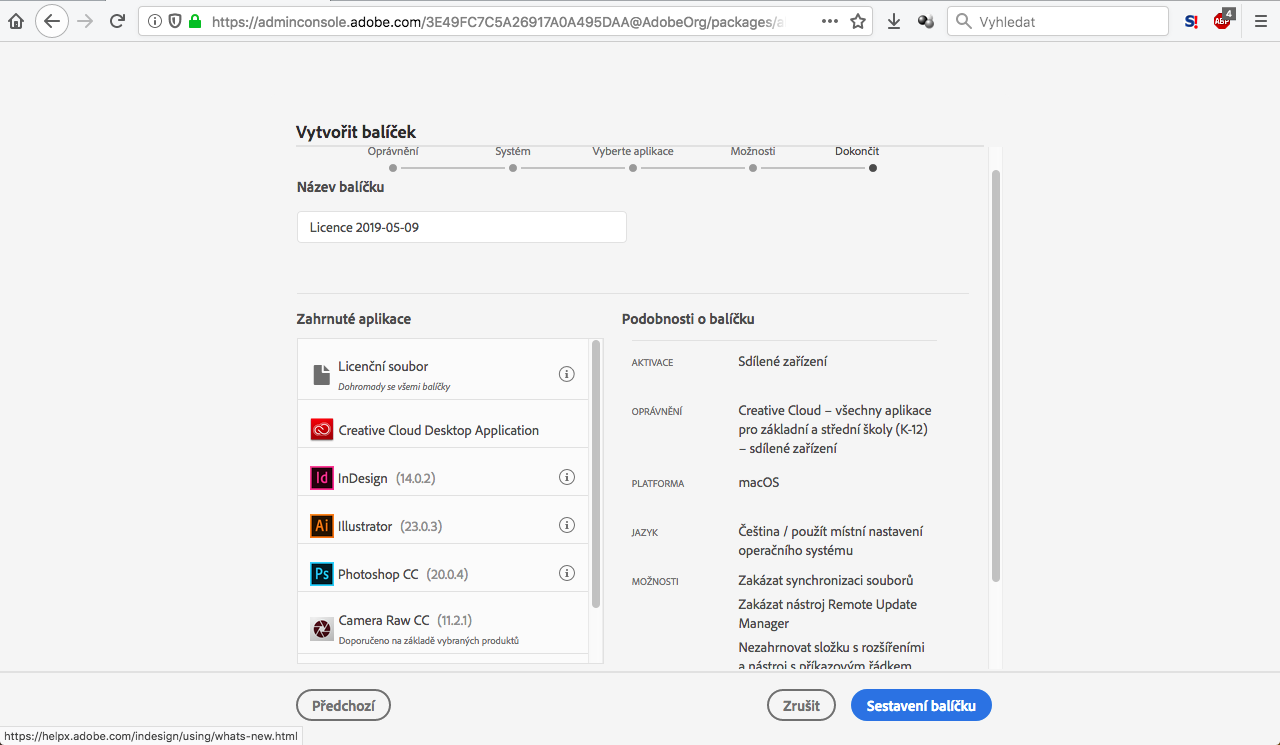Click the green padlock security icon
The image size is (1280, 745).
(x=194, y=21)
